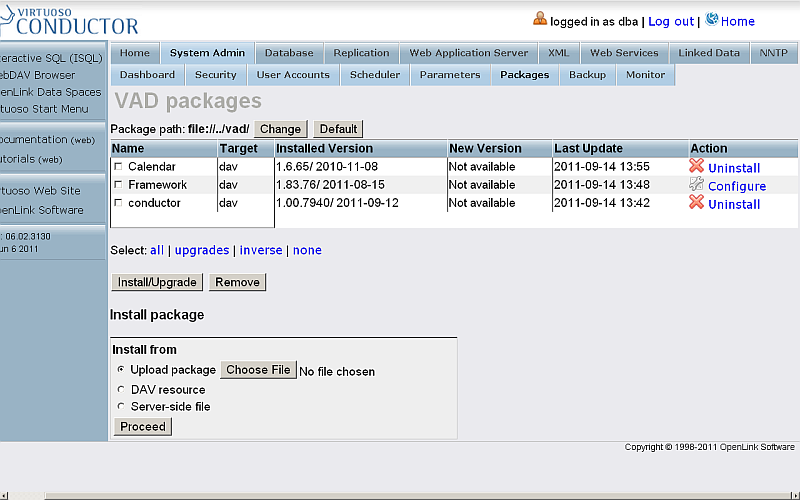This screenshot has height=500, width=800.
Task: Open the Database tab
Action: [289, 53]
